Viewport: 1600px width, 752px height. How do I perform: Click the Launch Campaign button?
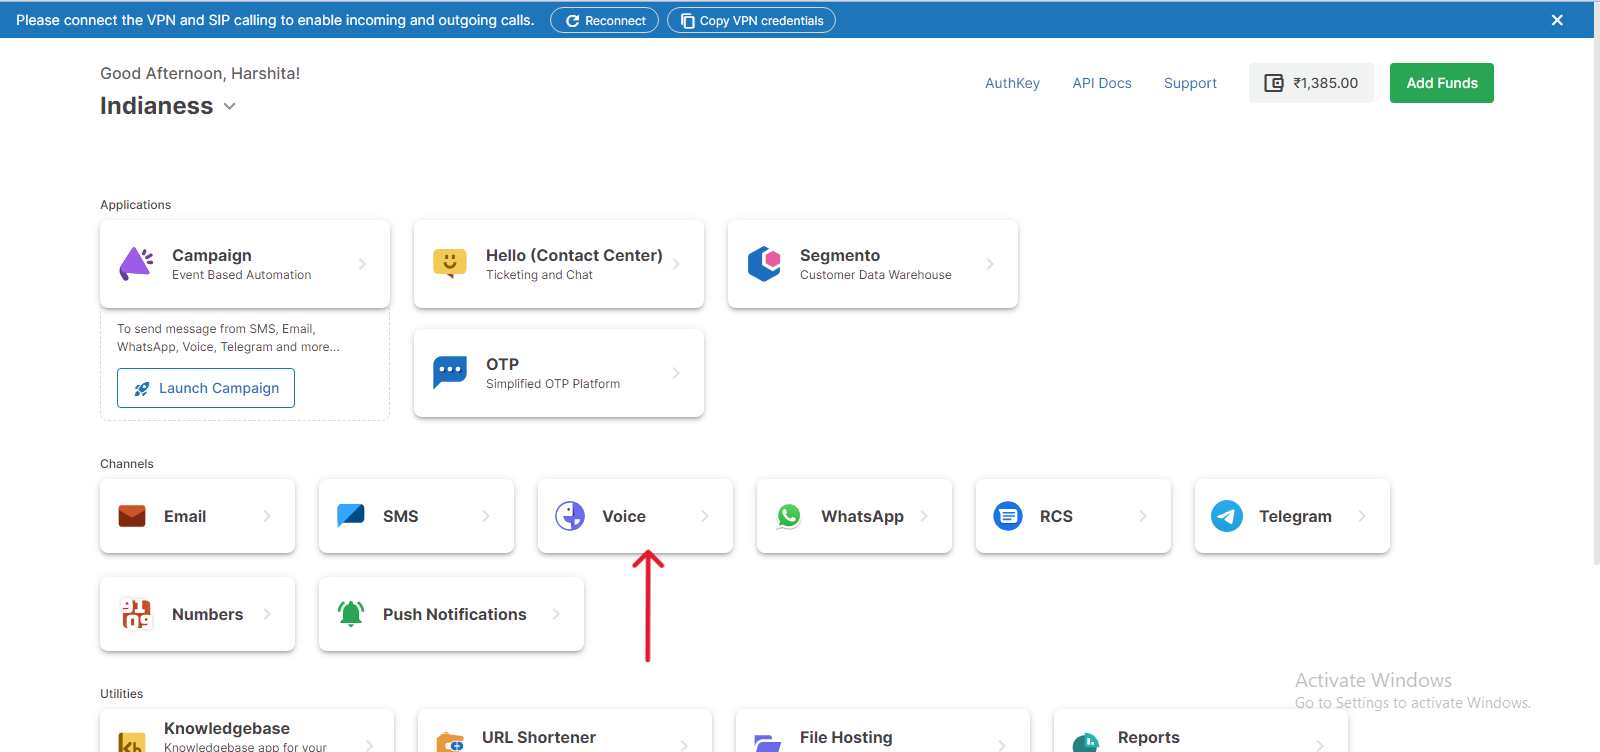[206, 388]
